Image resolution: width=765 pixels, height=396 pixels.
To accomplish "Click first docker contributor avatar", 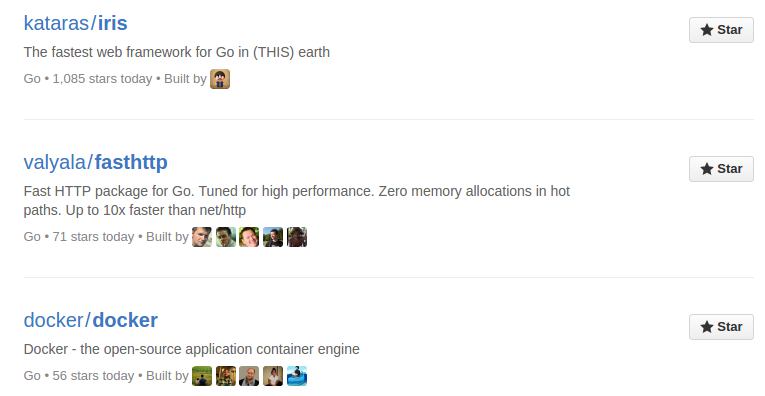I will (202, 376).
